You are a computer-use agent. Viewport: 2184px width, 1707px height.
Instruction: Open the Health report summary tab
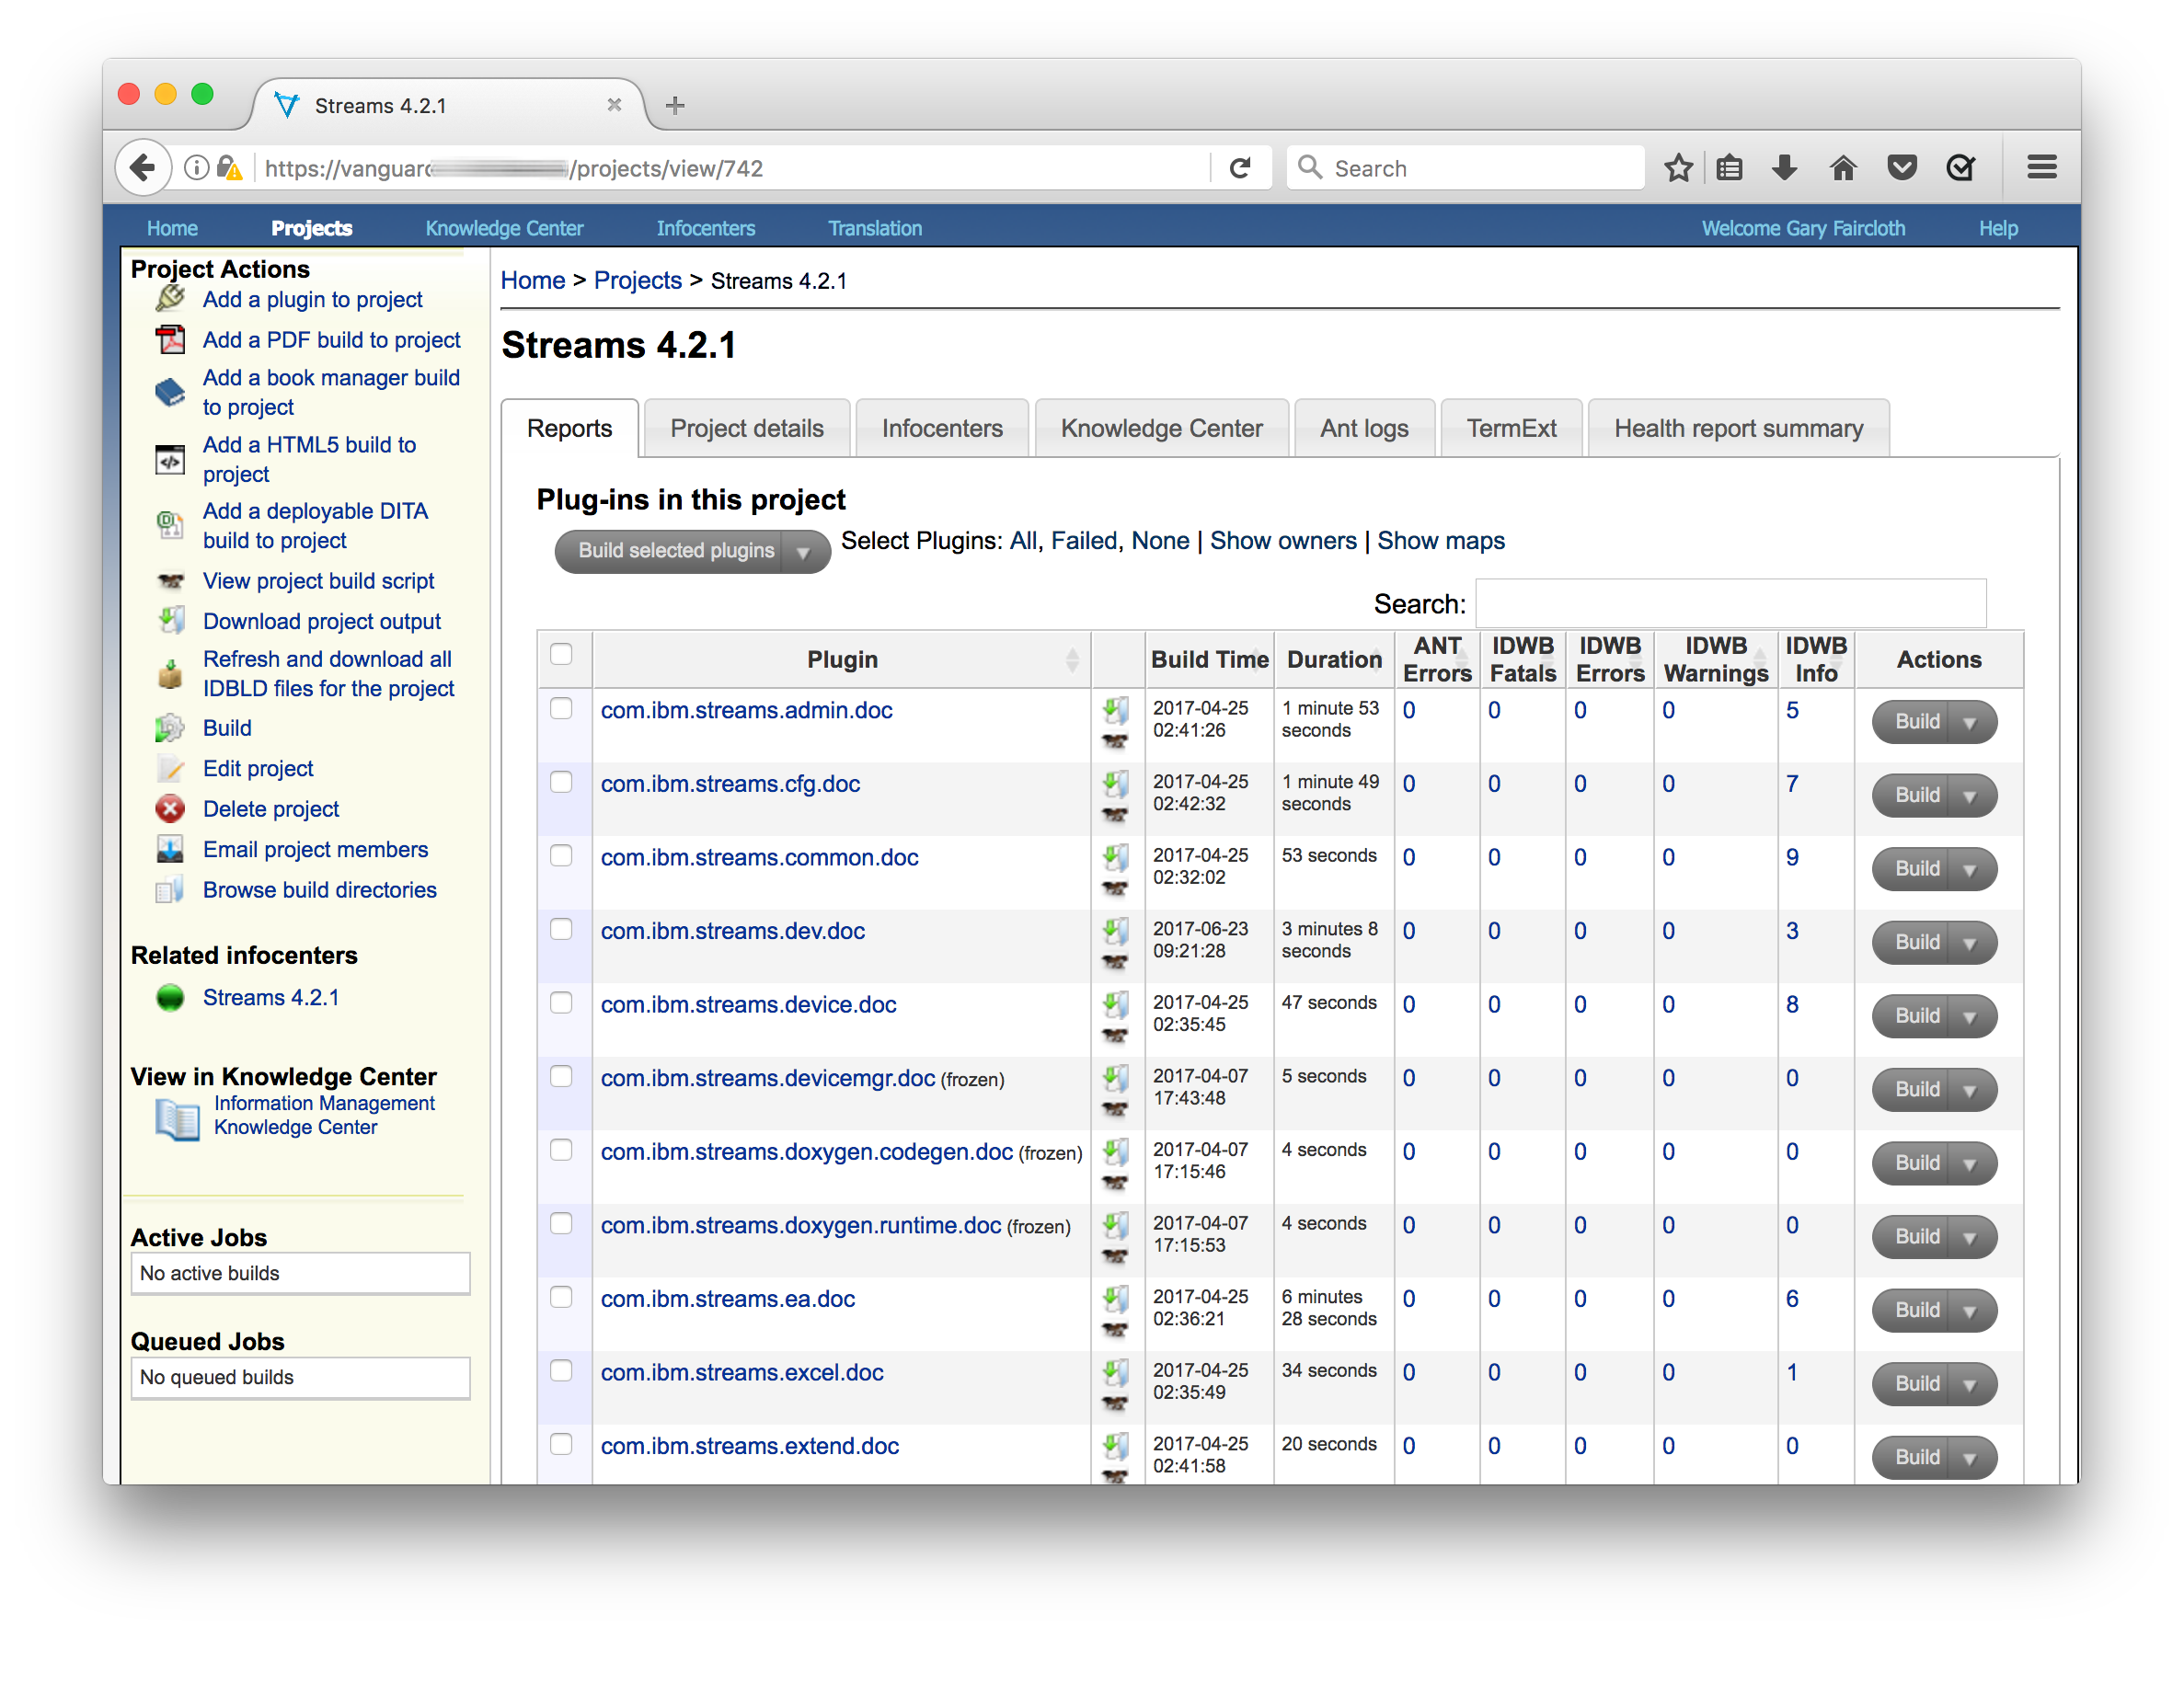[1738, 429]
